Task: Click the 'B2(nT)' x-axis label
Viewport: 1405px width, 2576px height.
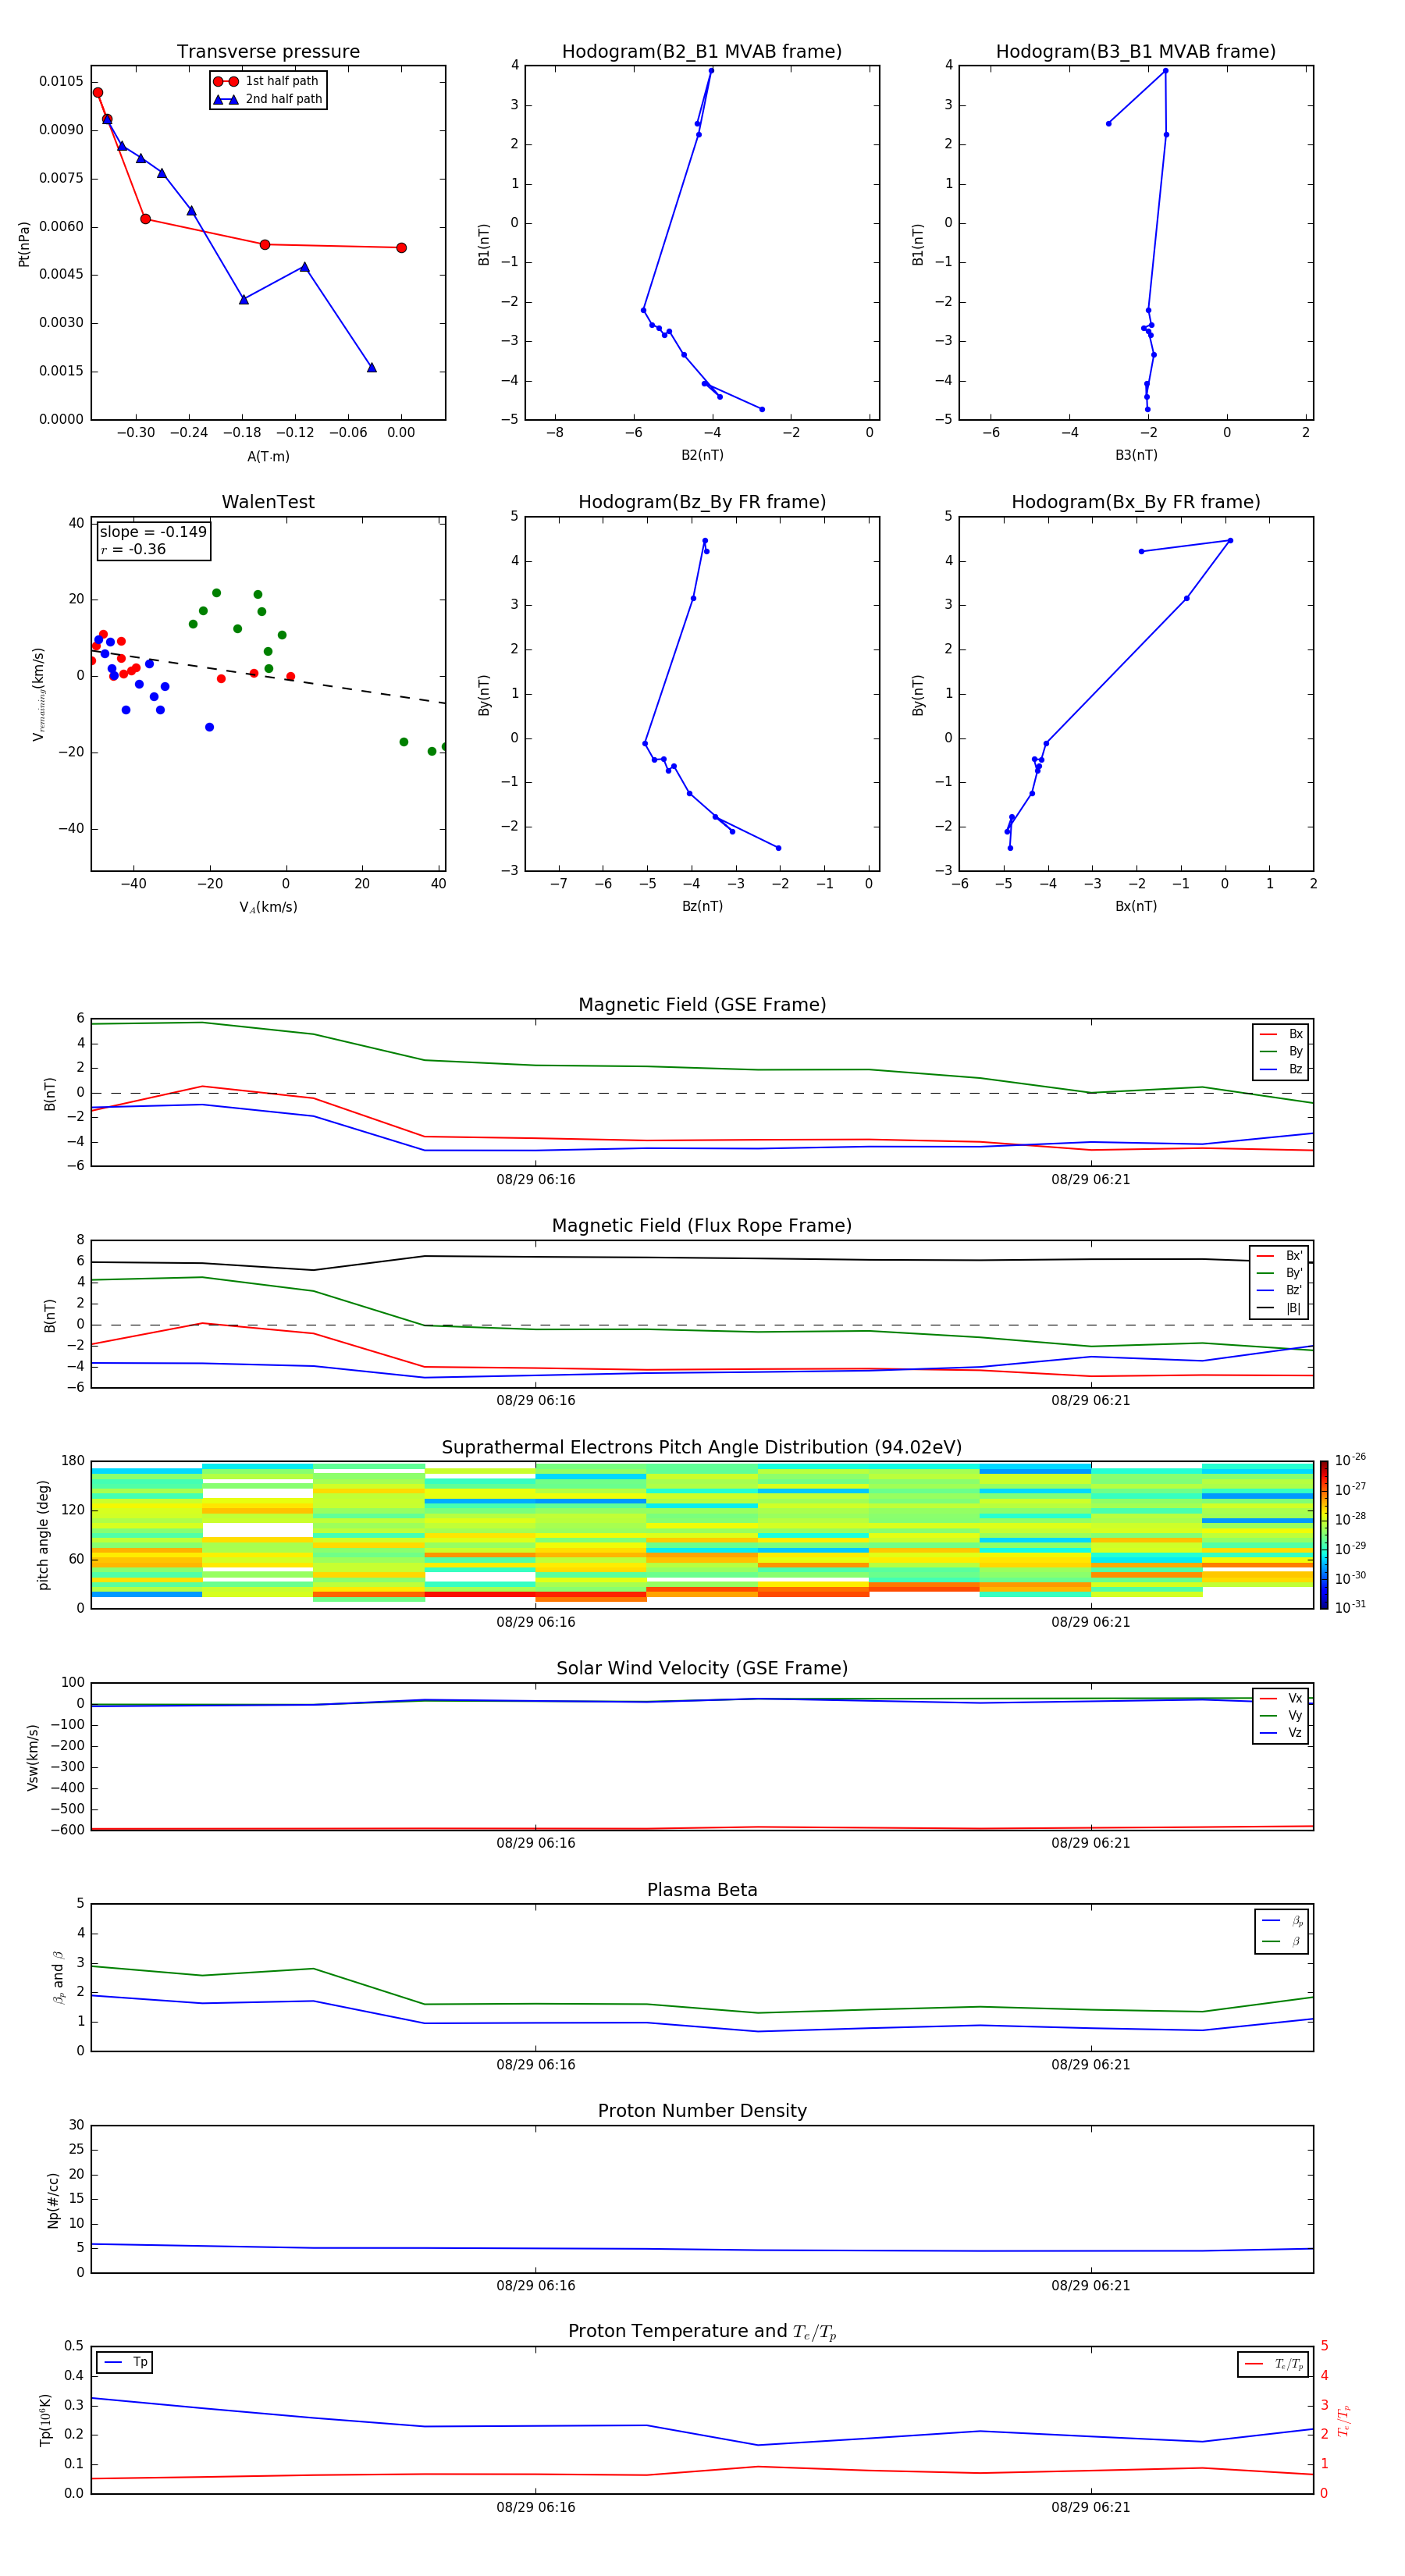Action: (x=702, y=456)
